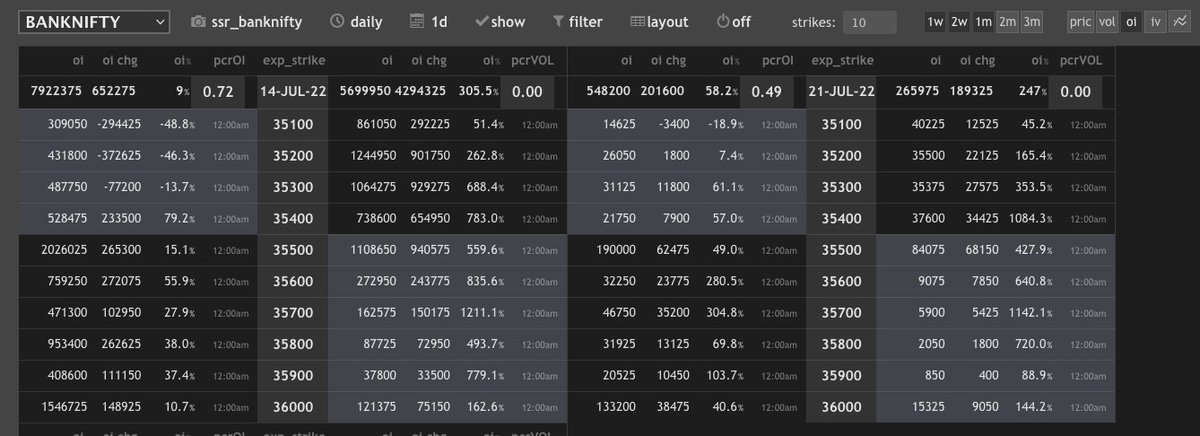Click oi change cell 233500
The width and height of the screenshot is (1200, 436).
pyautogui.click(x=124, y=219)
